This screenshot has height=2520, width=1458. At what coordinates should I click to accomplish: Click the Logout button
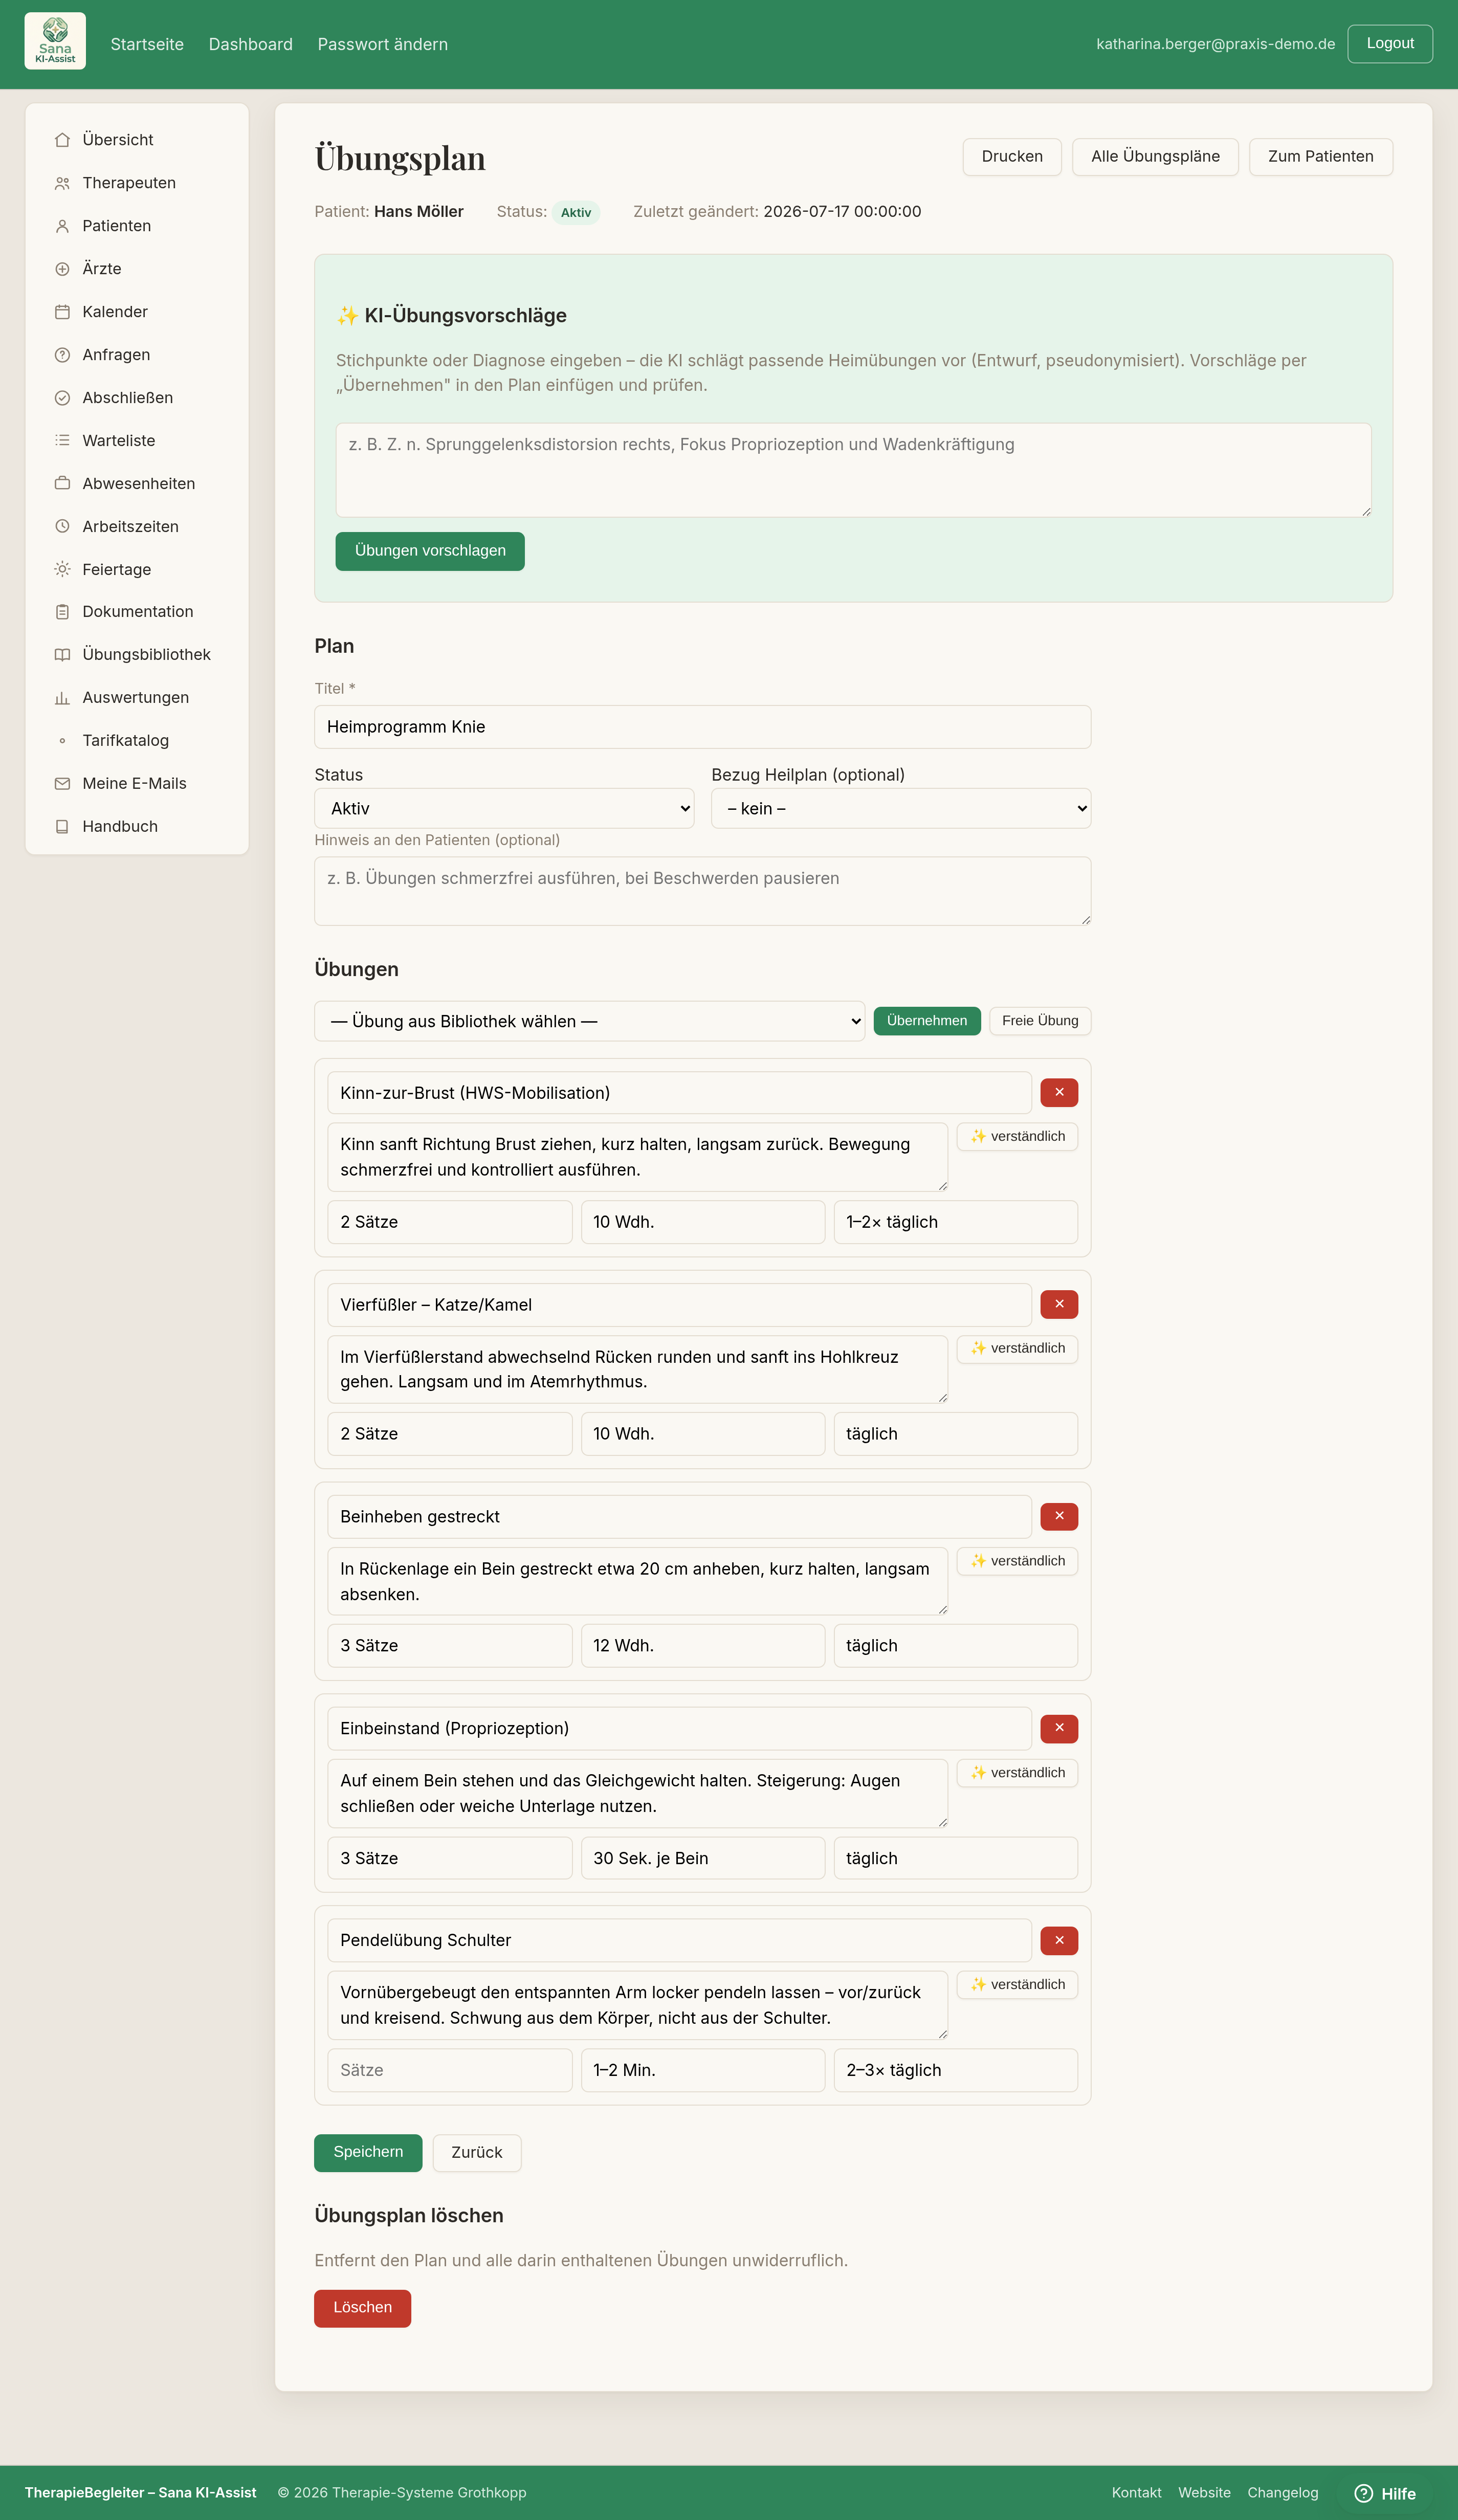pos(1390,44)
